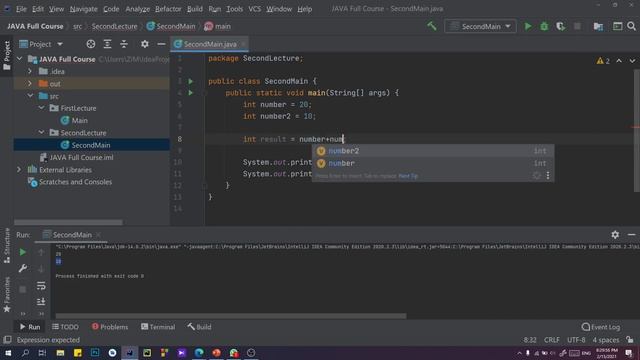The image size is (640, 360).
Task: Open File Explorer from taskbar
Action: [60, 353]
